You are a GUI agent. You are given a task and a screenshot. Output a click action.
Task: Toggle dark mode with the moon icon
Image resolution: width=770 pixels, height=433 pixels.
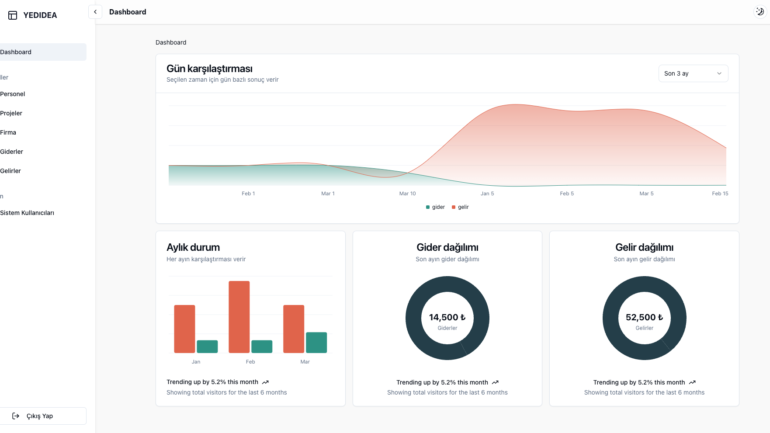click(x=760, y=12)
